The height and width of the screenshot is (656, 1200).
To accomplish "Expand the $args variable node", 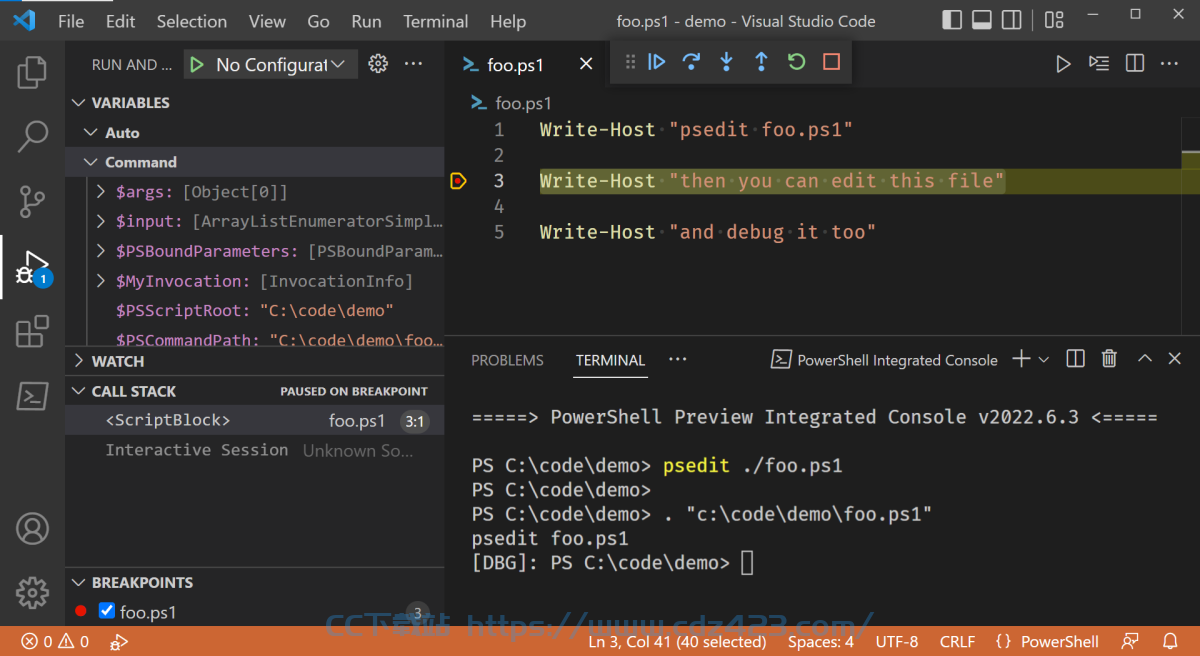I will pos(101,191).
